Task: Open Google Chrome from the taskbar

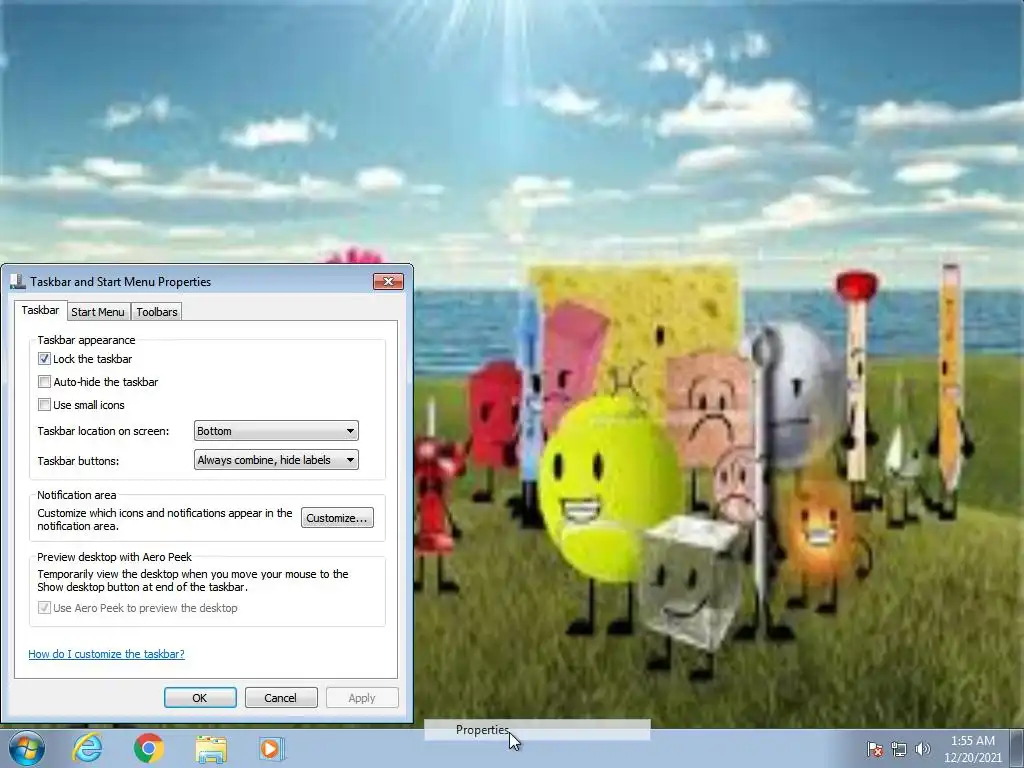Action: [x=148, y=748]
